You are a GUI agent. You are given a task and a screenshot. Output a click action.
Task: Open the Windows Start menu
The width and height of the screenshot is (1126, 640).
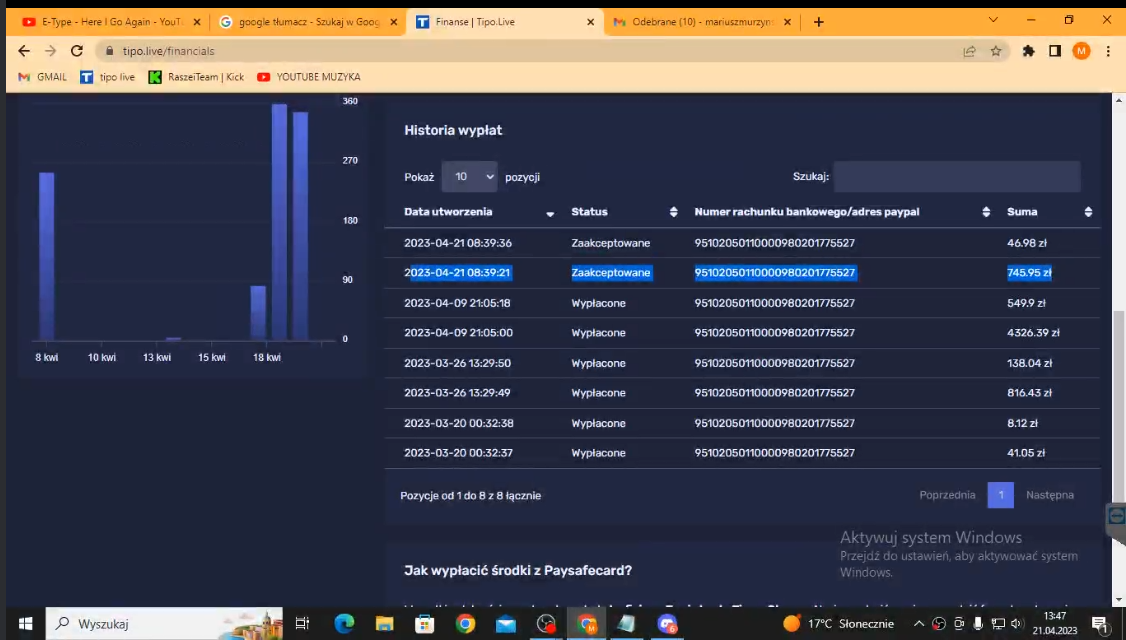(23, 624)
